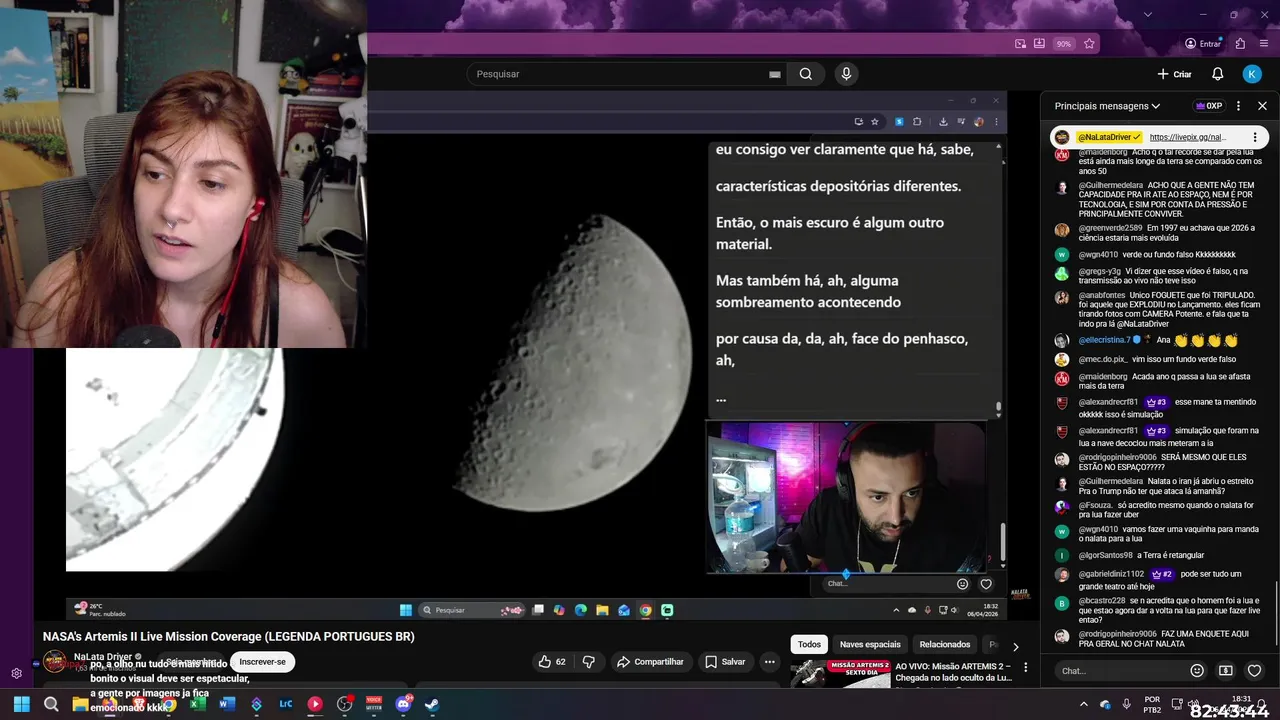Start voice search with the microphone icon
This screenshot has height=720, width=1280.
coord(846,74)
